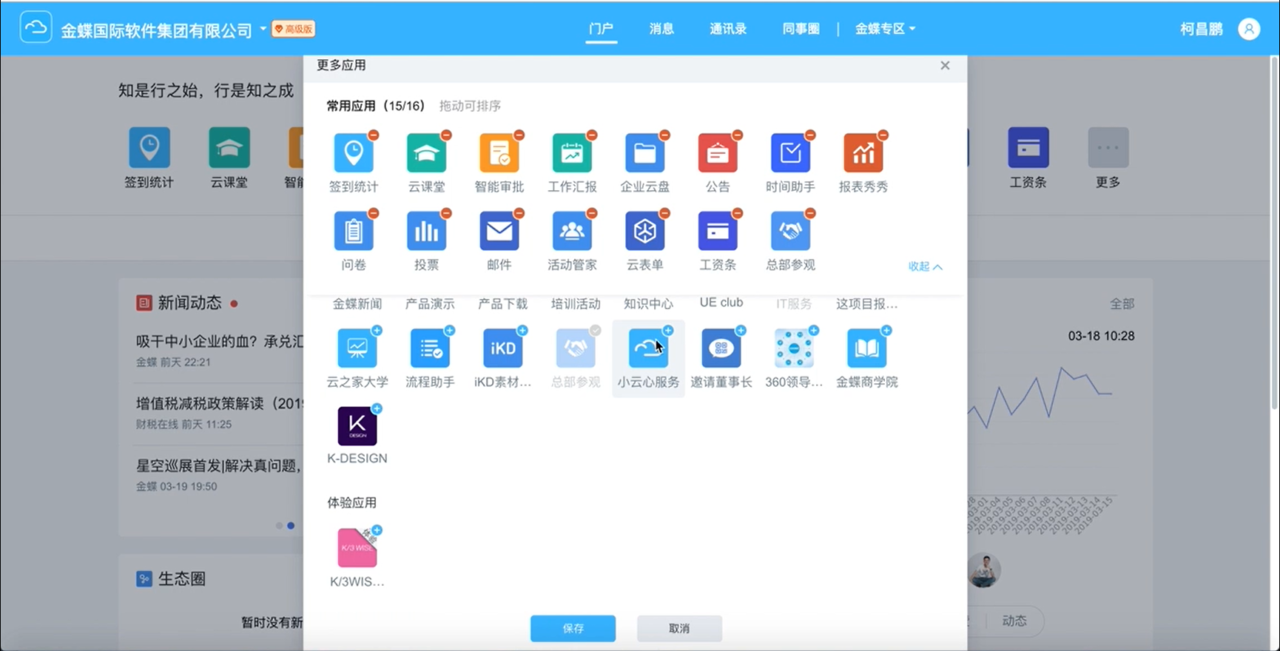Add 云之家大学 with its plus badge
The width and height of the screenshot is (1280, 651).
(x=377, y=330)
